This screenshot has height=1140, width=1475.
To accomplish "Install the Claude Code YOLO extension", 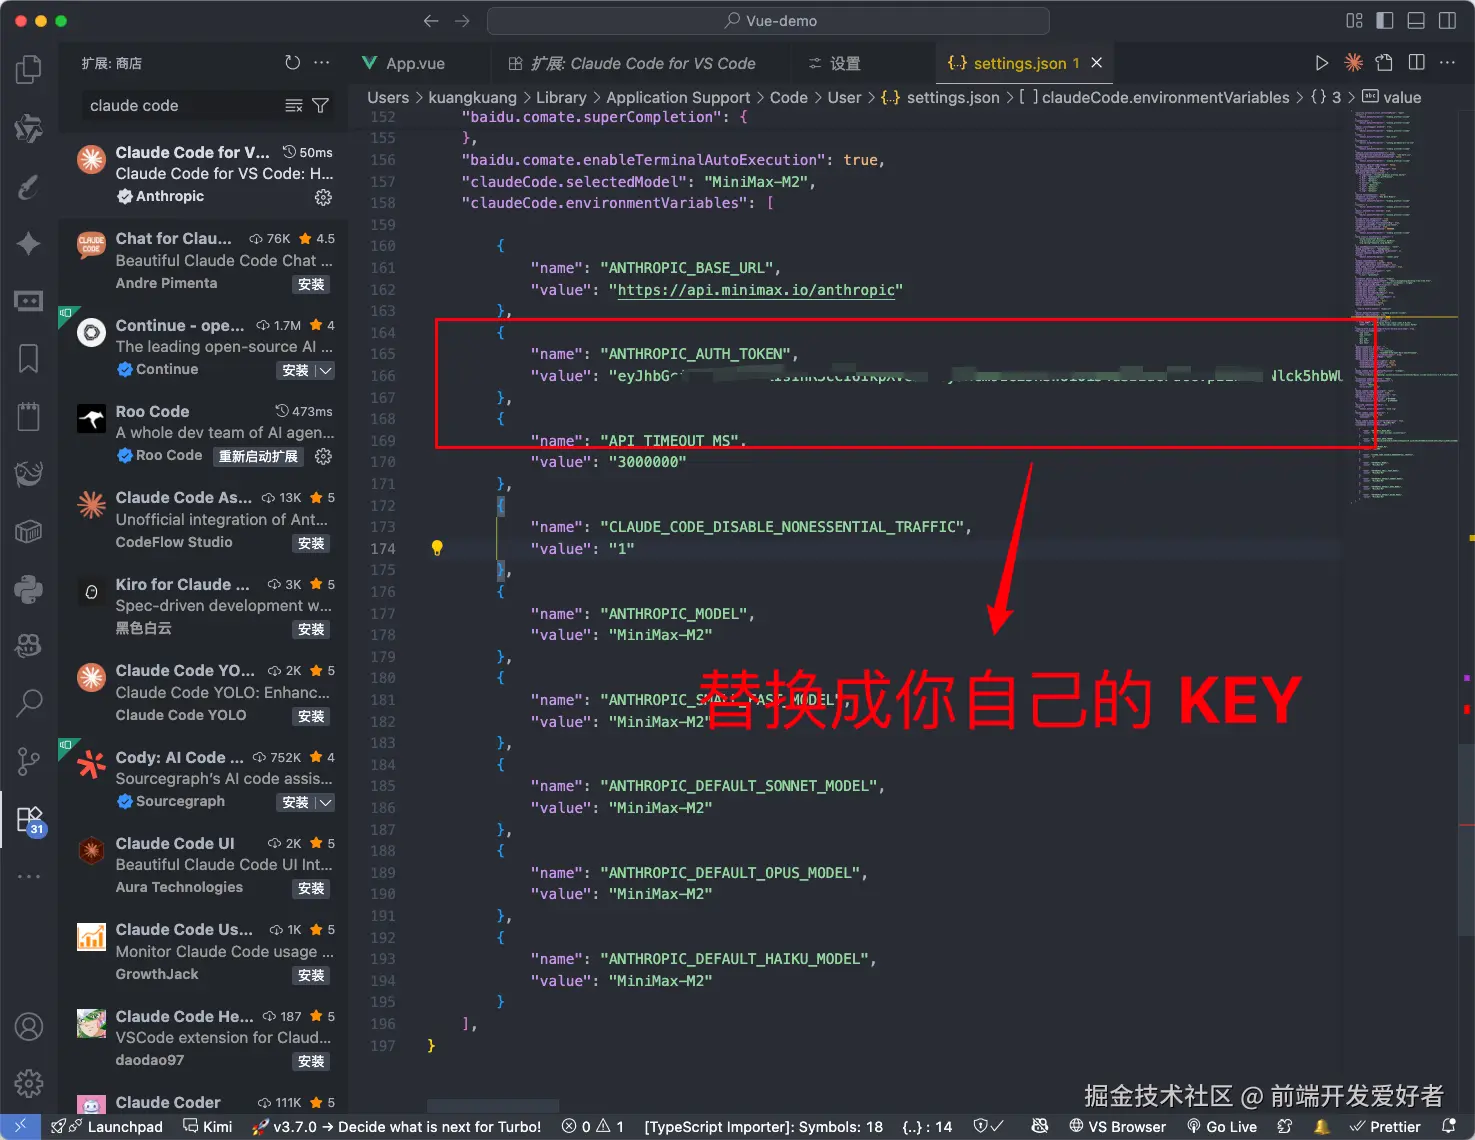I will (311, 717).
